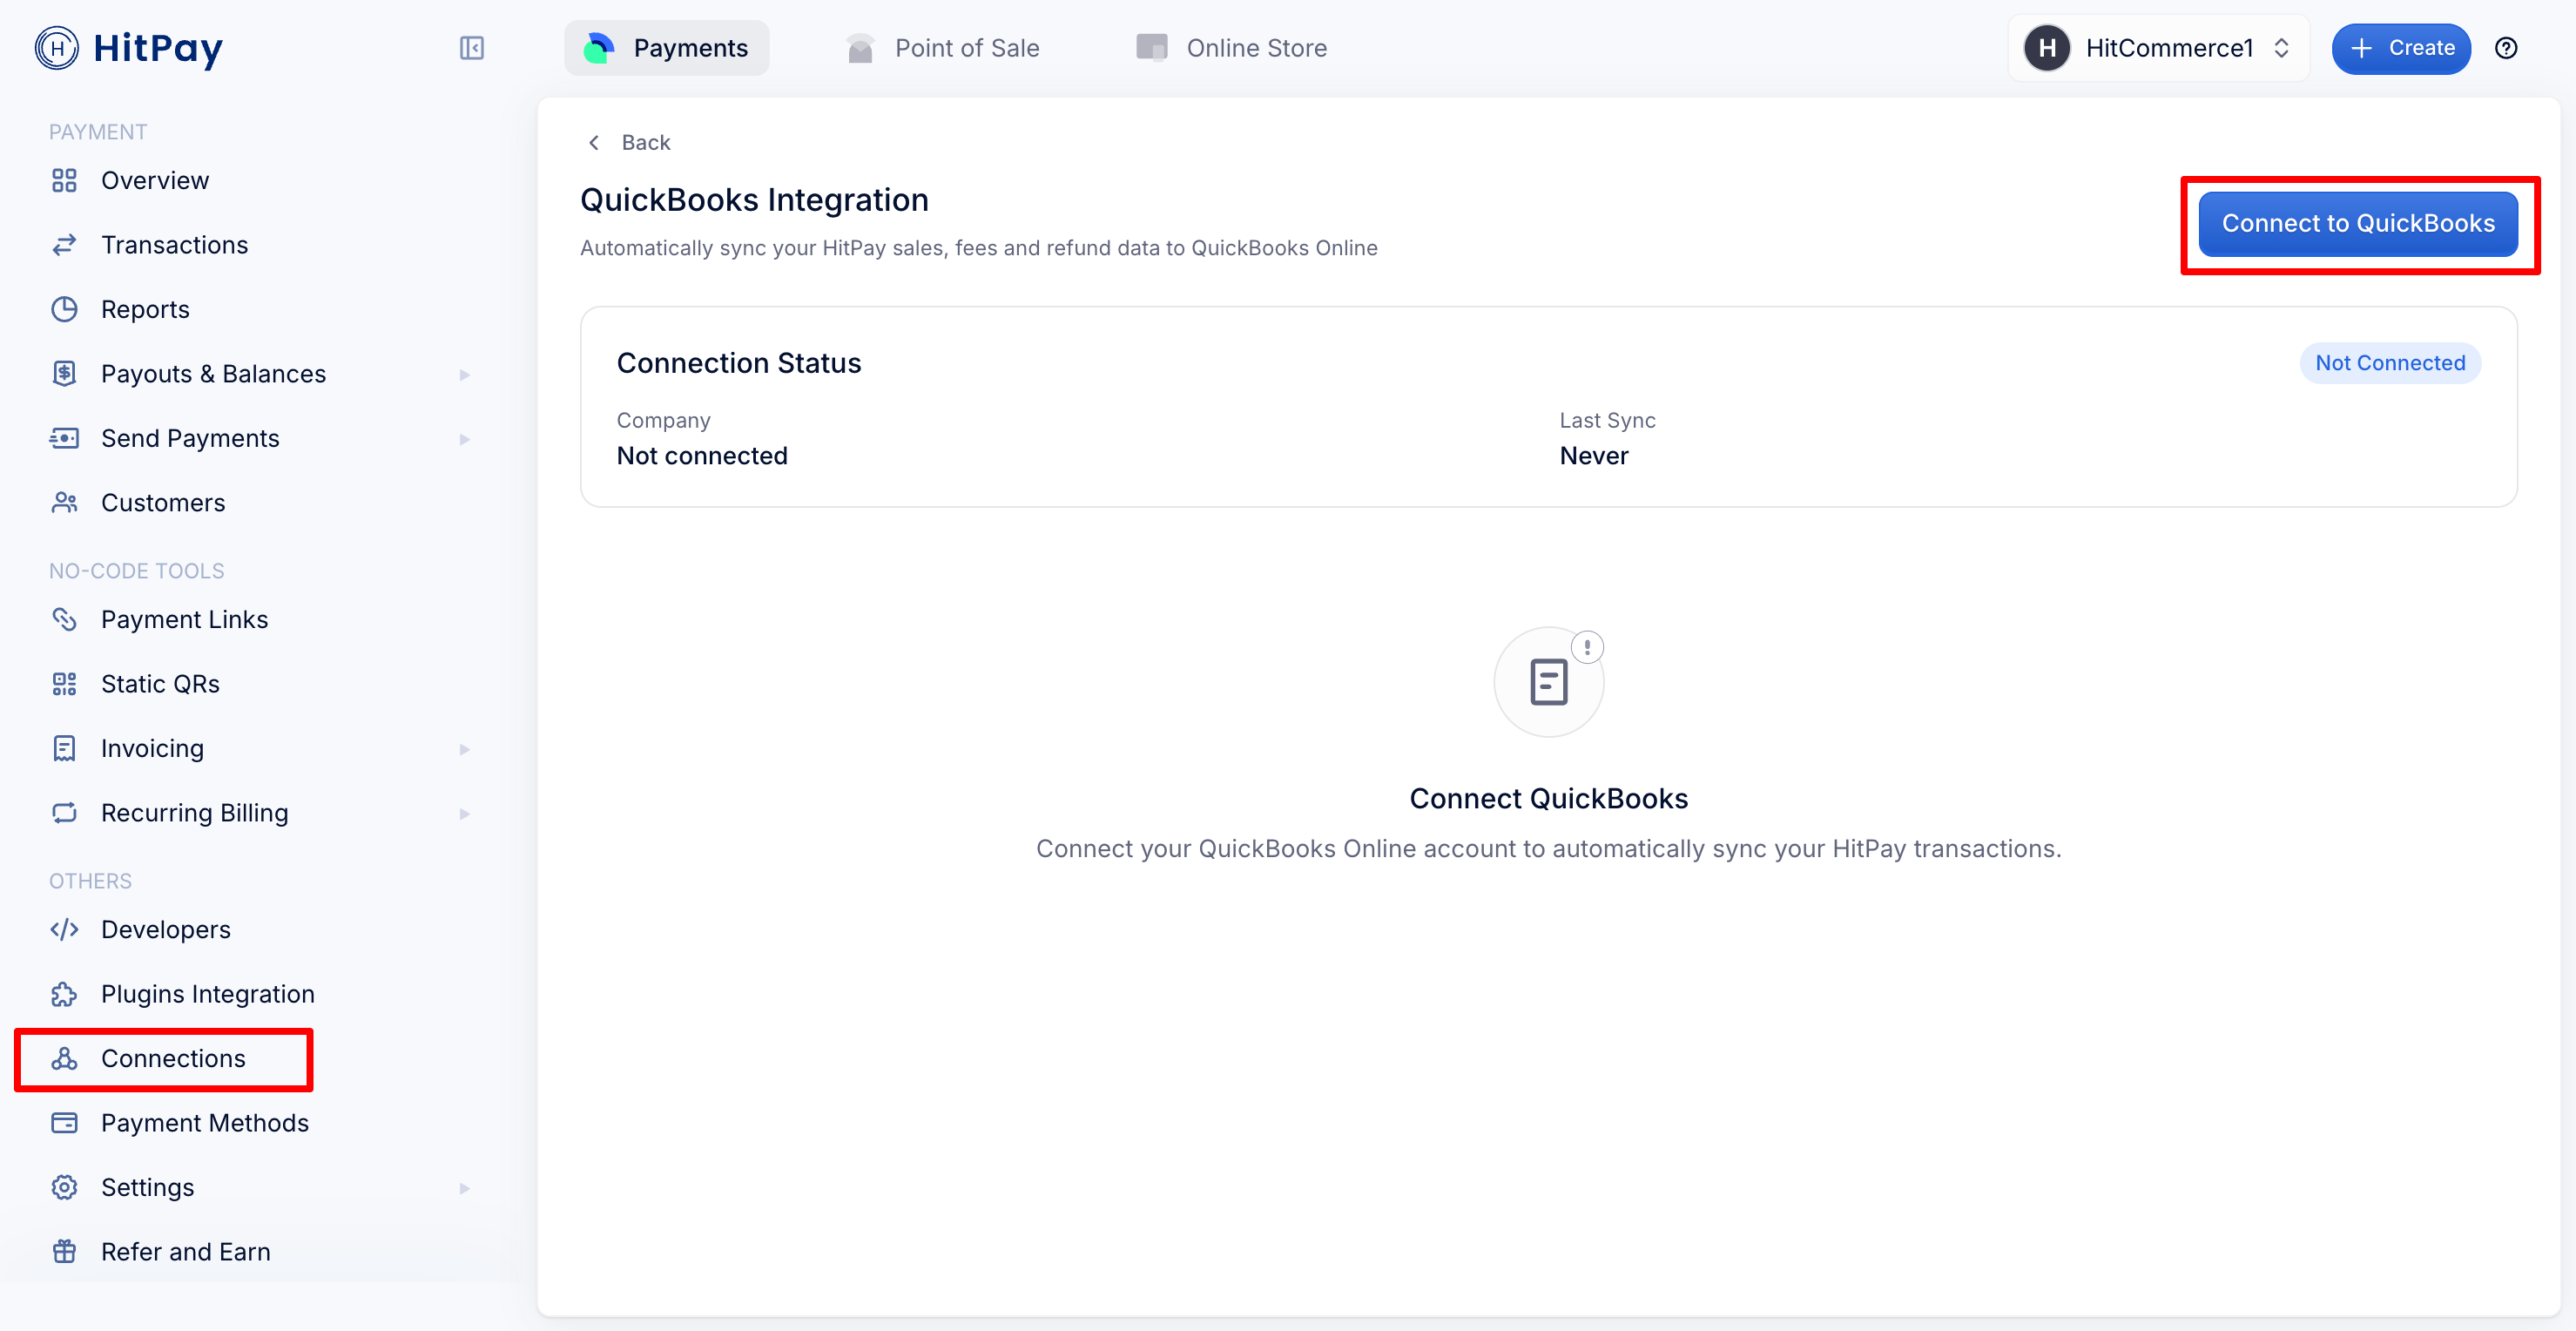Expand the Settings submenu

464,1188
